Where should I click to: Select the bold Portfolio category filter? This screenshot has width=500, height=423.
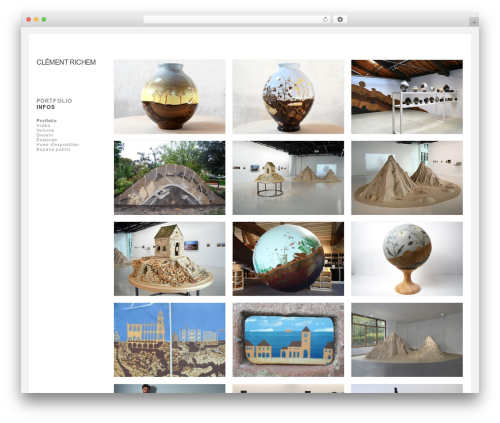(x=46, y=121)
